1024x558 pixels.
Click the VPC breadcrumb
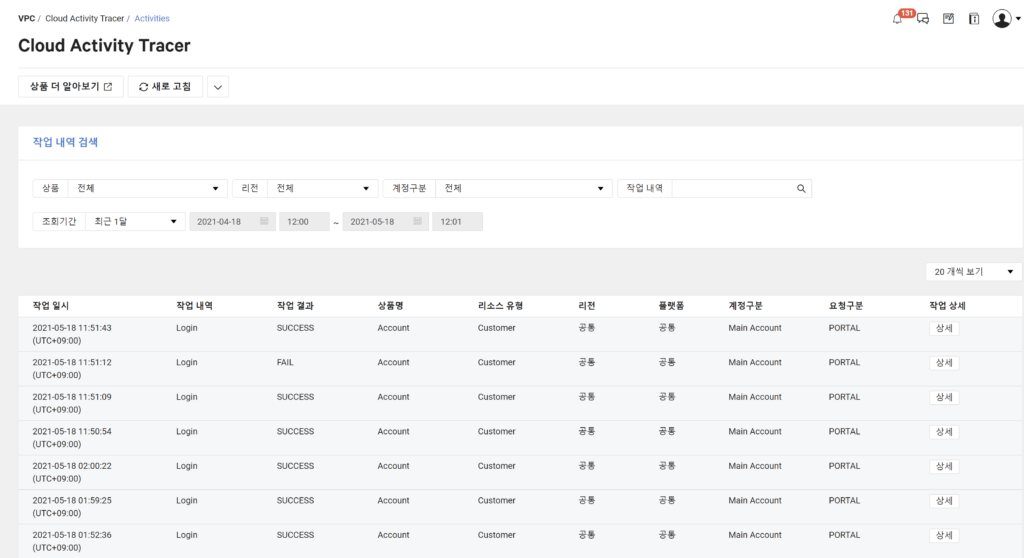(27, 18)
